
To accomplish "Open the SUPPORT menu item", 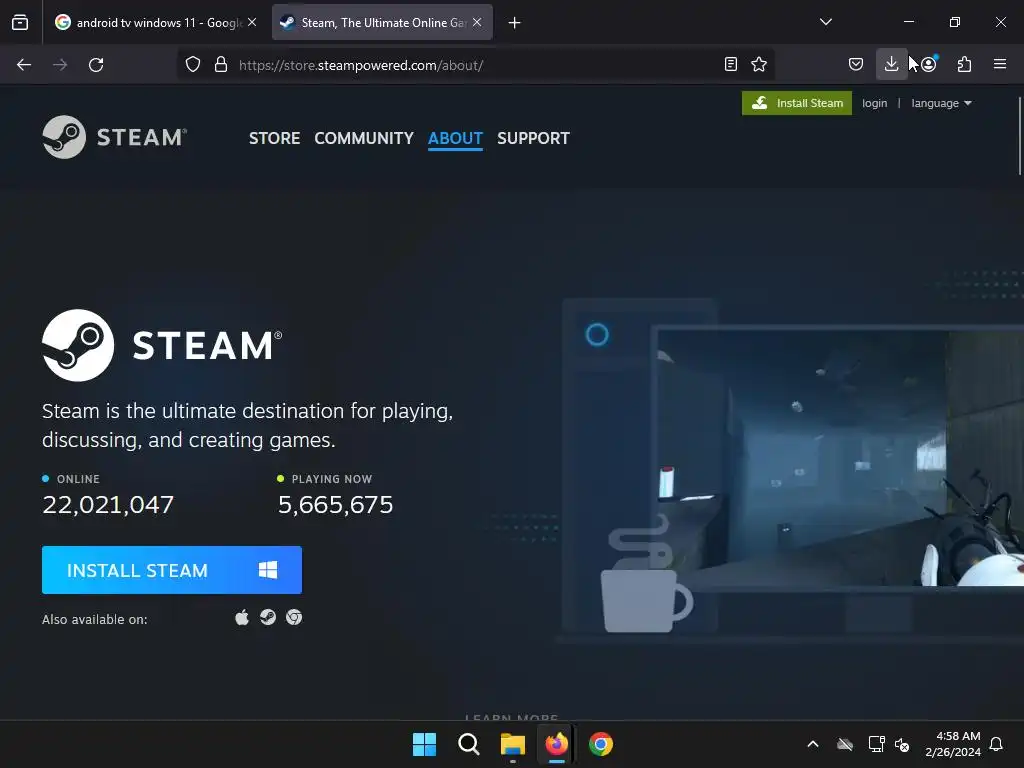I will point(534,138).
